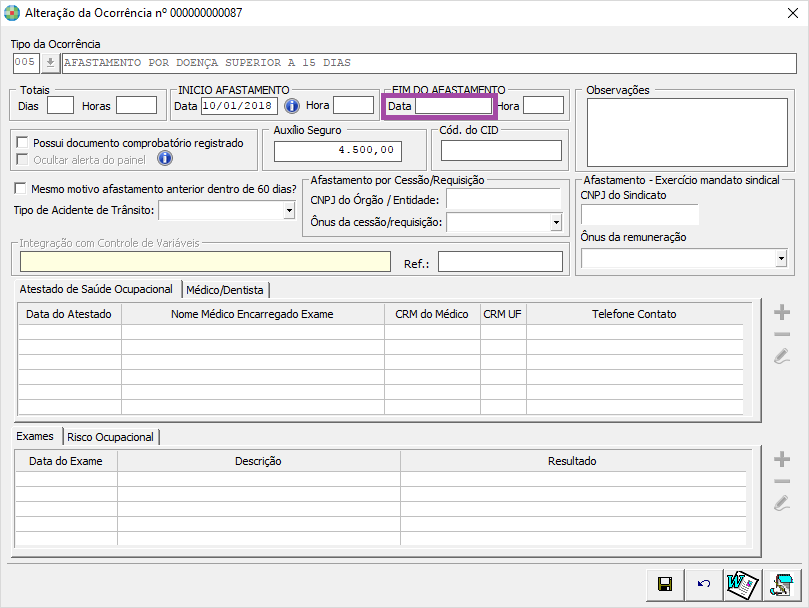Image resolution: width=809 pixels, height=608 pixels.
Task: Enable Possui documento comprobatório registrado checkbox
Action: (x=22, y=143)
